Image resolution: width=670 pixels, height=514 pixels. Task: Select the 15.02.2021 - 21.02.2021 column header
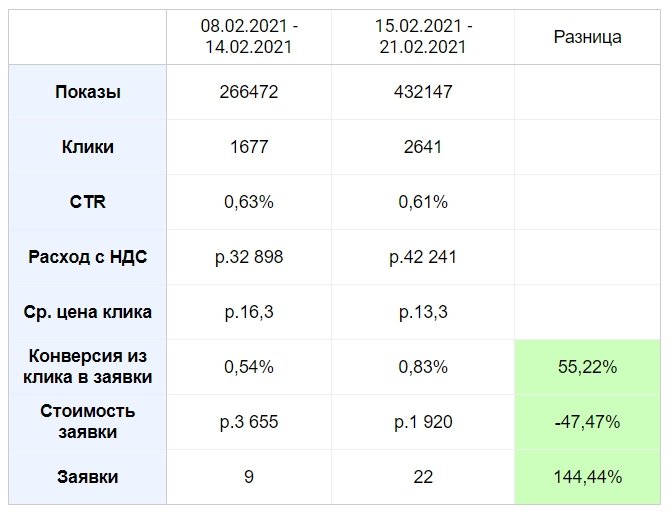423,37
